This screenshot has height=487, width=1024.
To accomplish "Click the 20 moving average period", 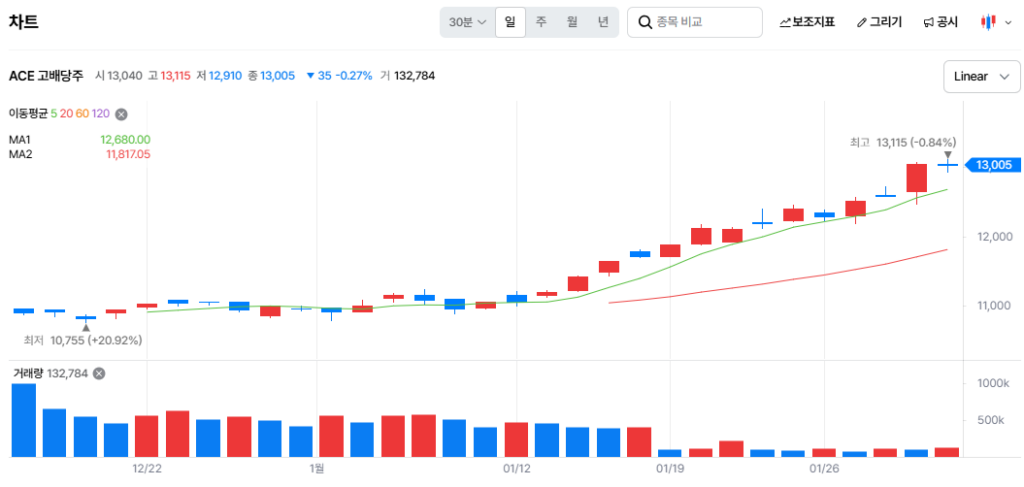I will [x=66, y=114].
